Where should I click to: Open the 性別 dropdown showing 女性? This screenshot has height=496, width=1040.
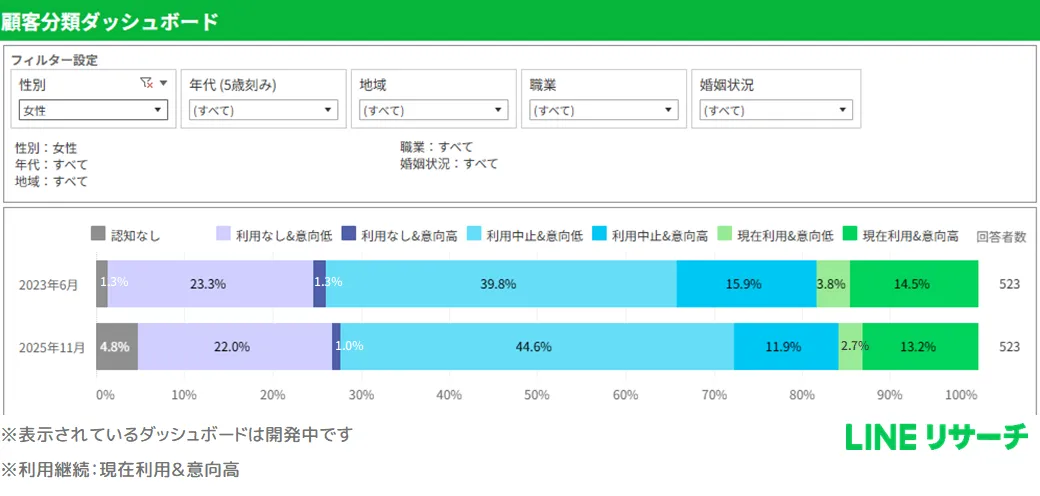tap(93, 110)
